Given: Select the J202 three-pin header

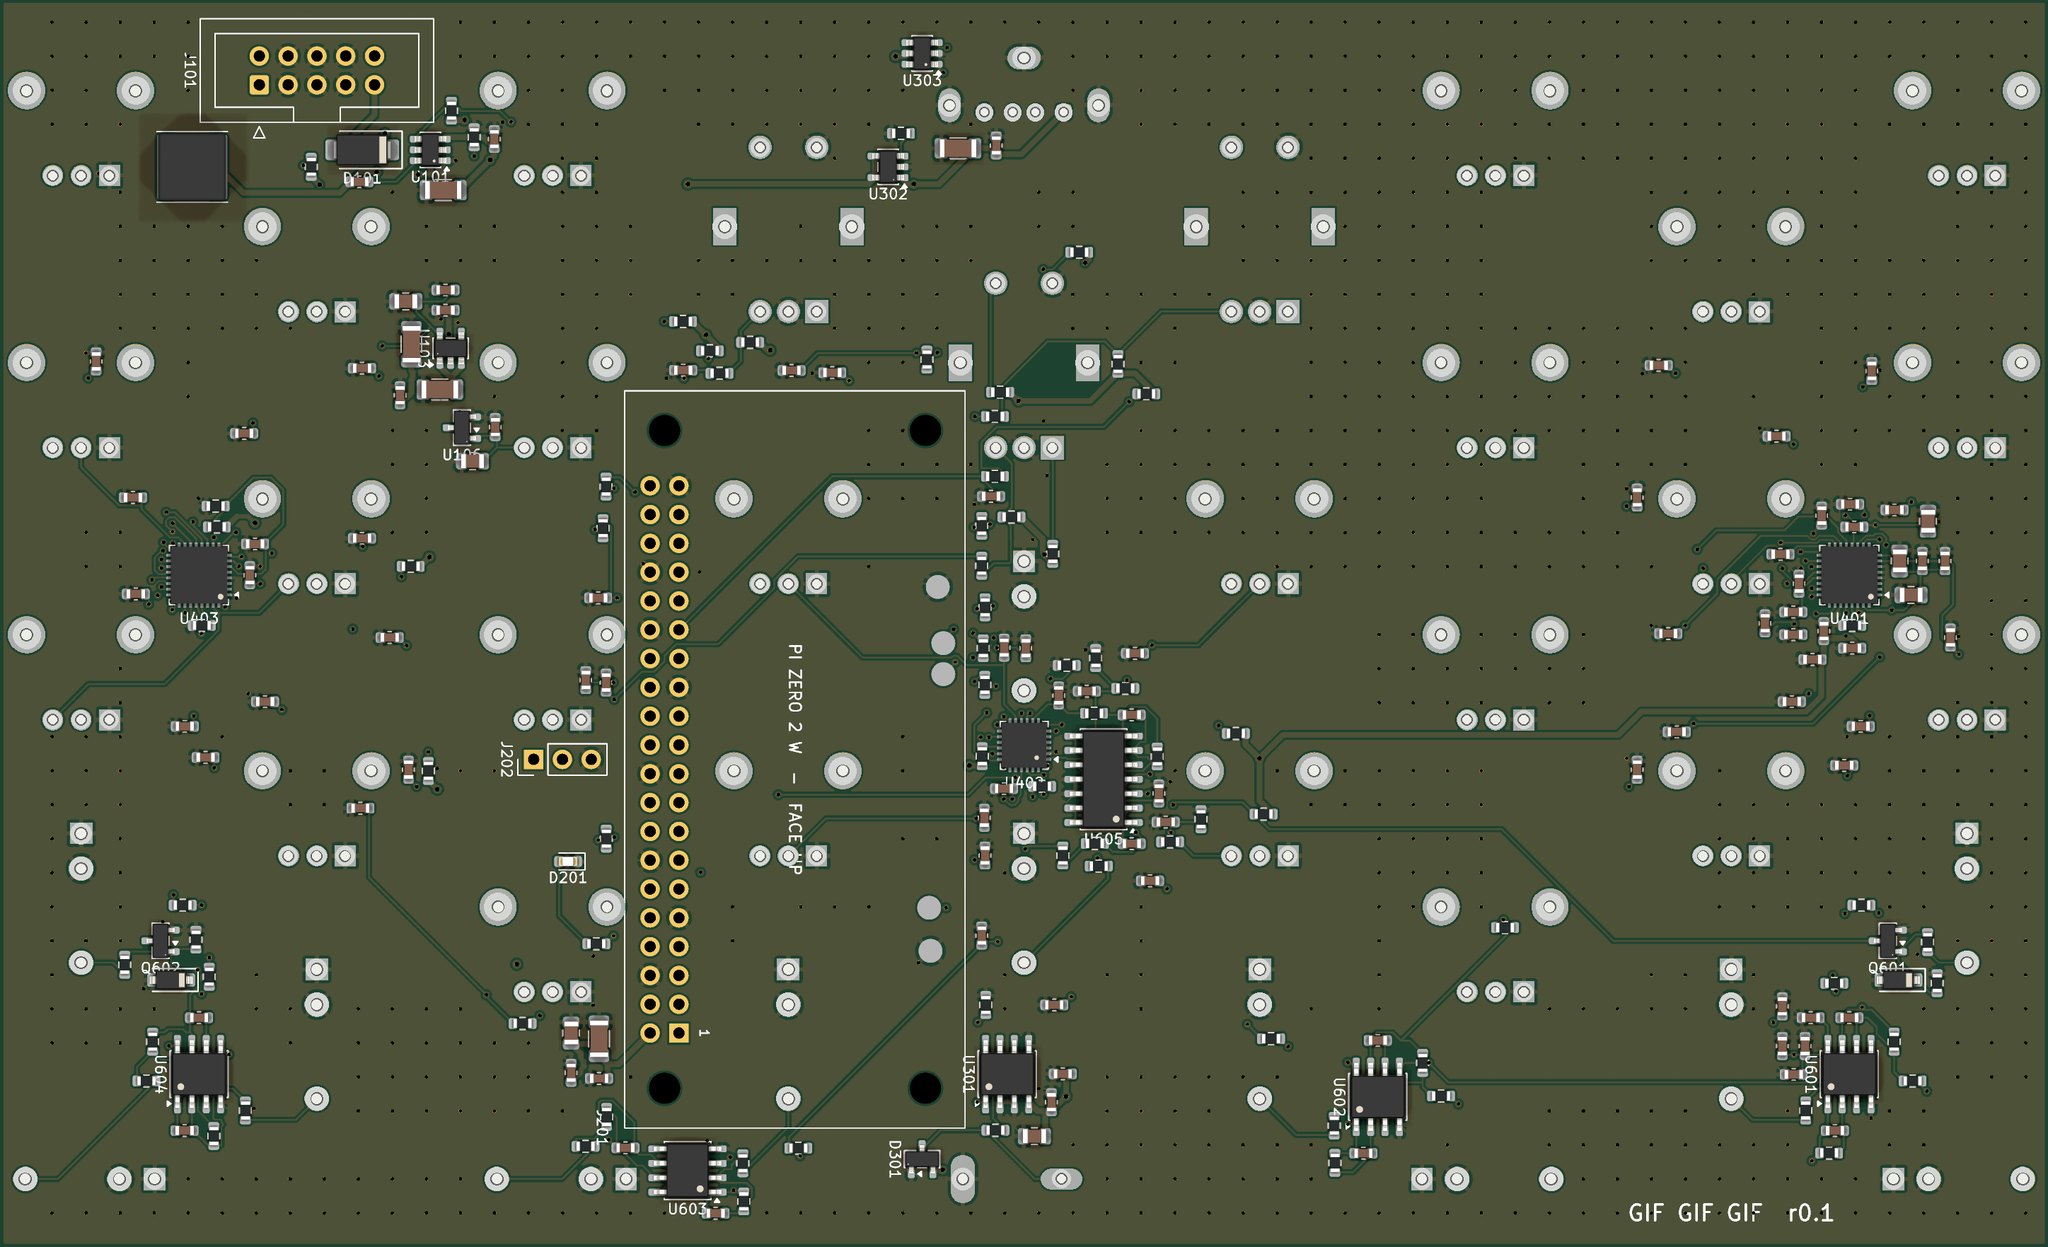Looking at the screenshot, I should coord(562,759).
